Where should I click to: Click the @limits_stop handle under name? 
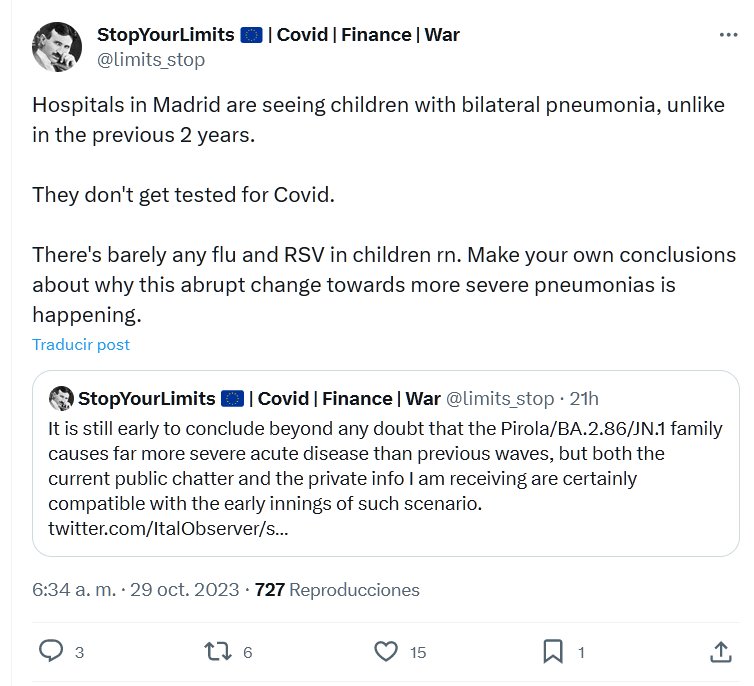(x=150, y=60)
